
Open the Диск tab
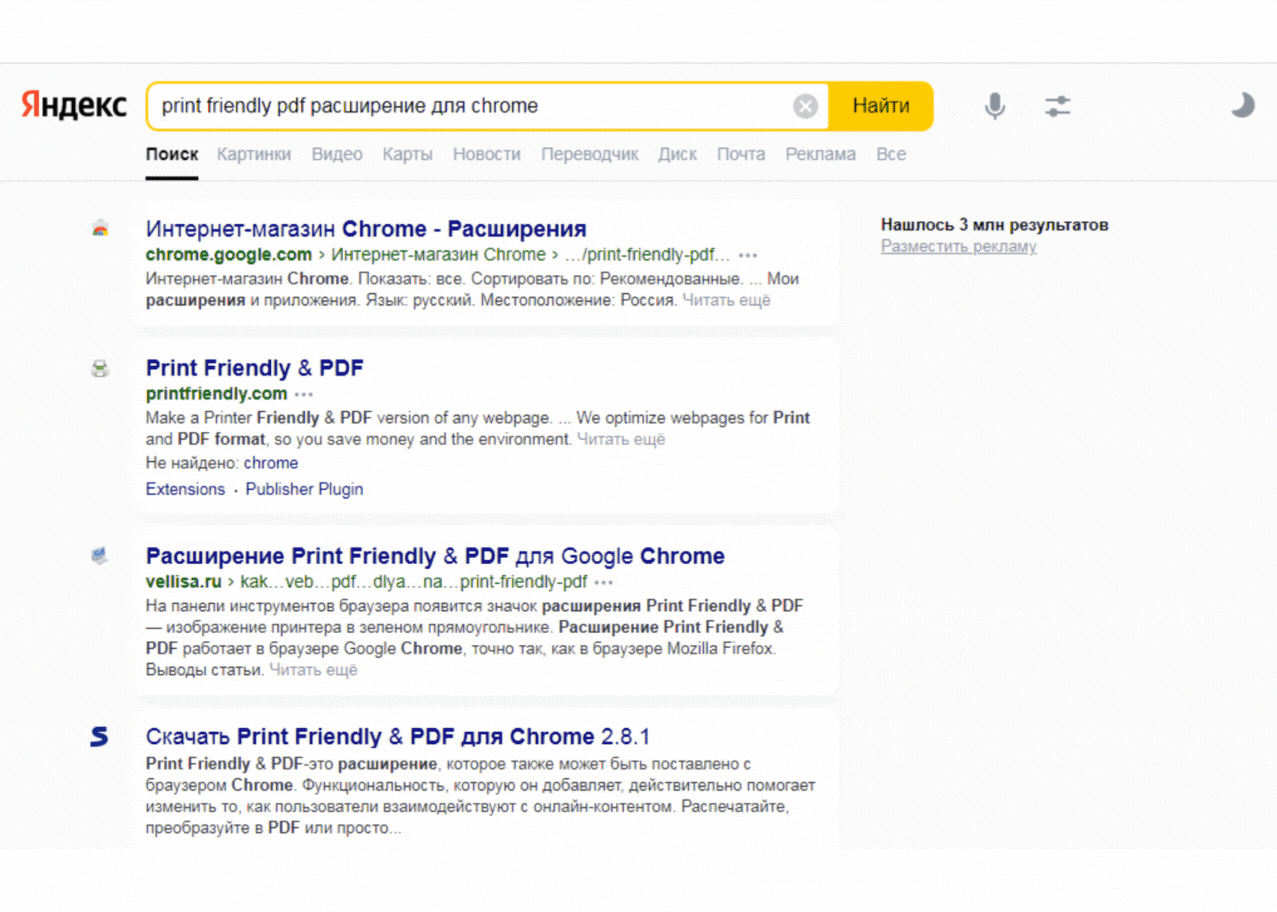[x=677, y=154]
